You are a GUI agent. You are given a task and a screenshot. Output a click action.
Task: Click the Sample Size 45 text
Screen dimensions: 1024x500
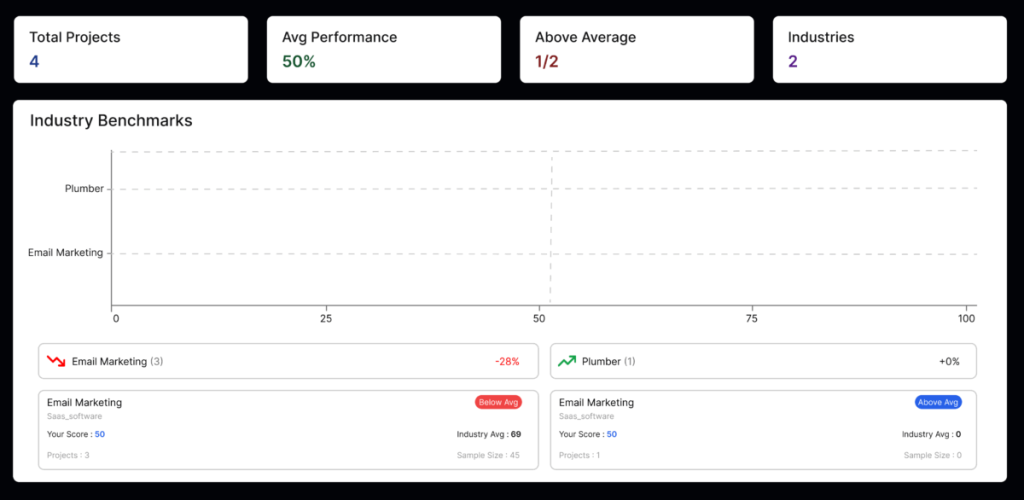pos(488,455)
